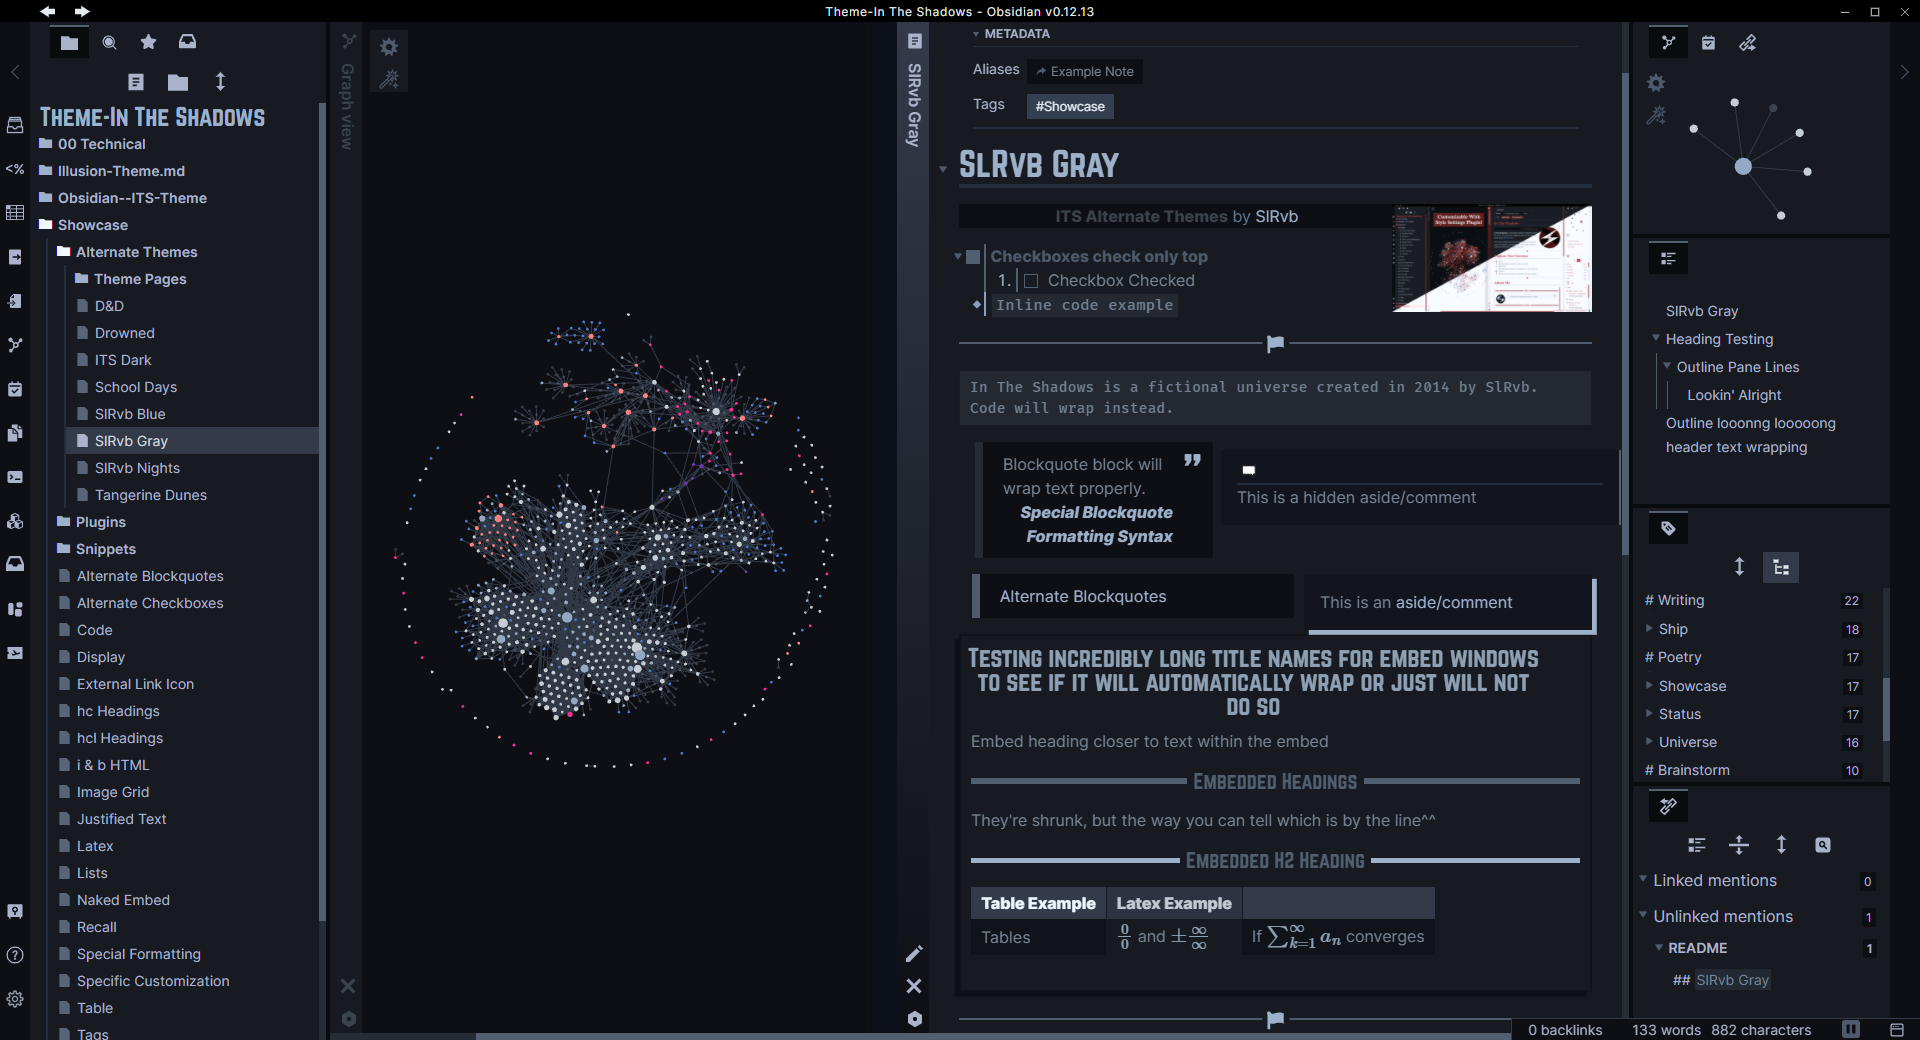
Task: Collapse Linked mentions section
Action: point(1643,879)
